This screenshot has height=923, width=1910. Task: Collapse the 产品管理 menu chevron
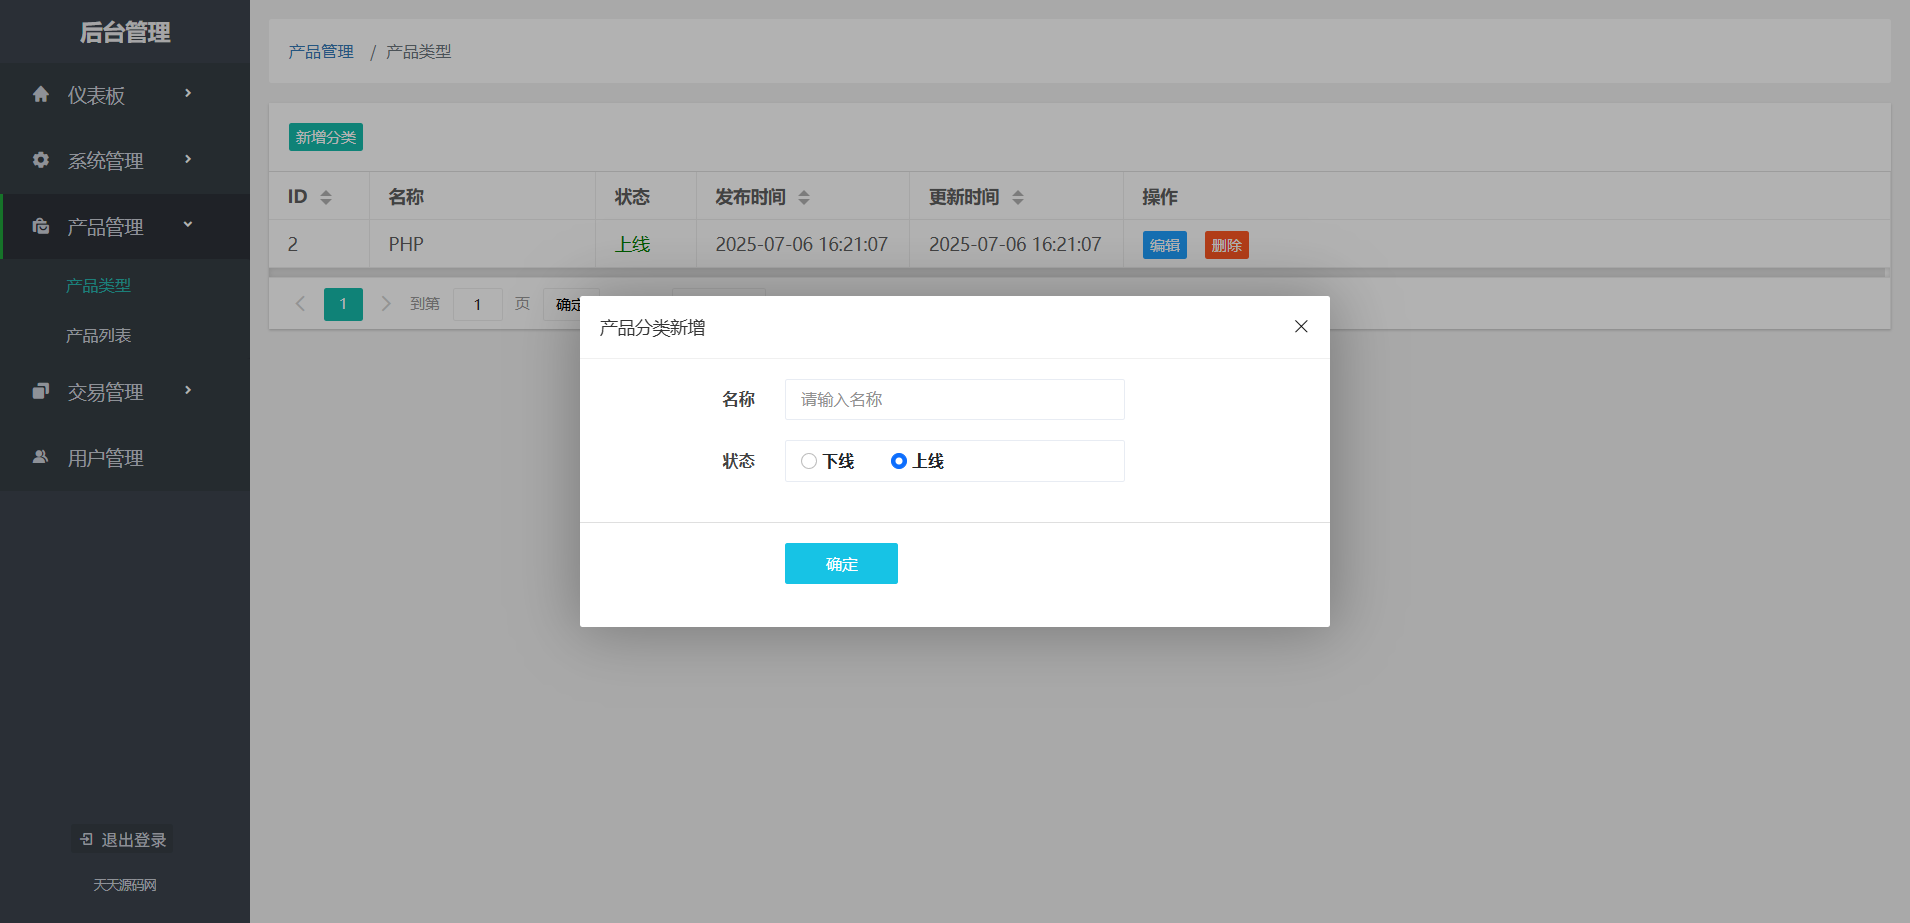[187, 226]
